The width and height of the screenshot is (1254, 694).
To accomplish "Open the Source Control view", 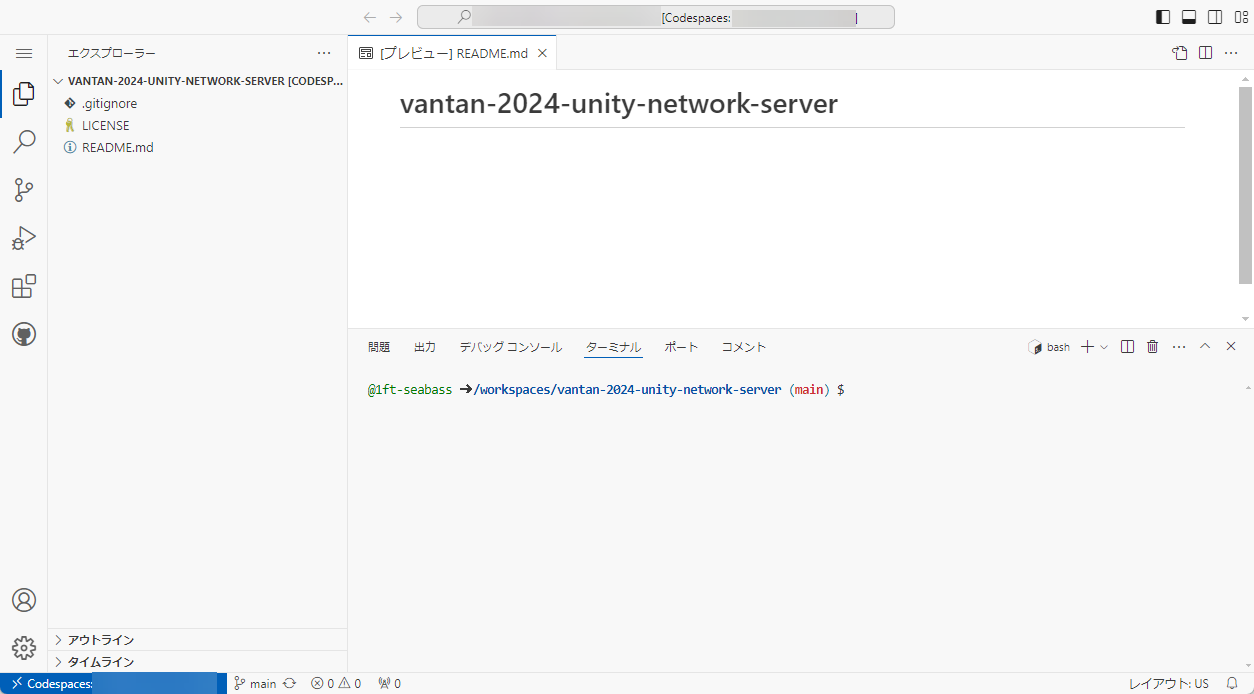I will coord(24,190).
